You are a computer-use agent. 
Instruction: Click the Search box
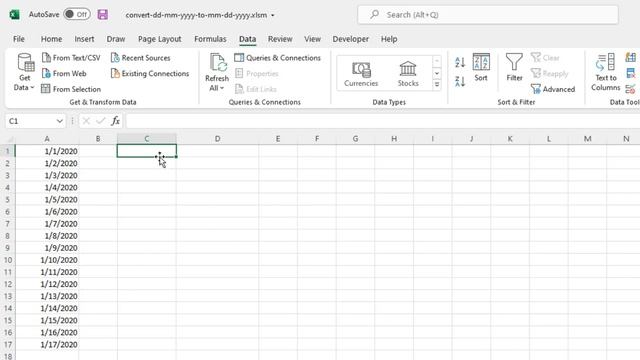(488, 15)
